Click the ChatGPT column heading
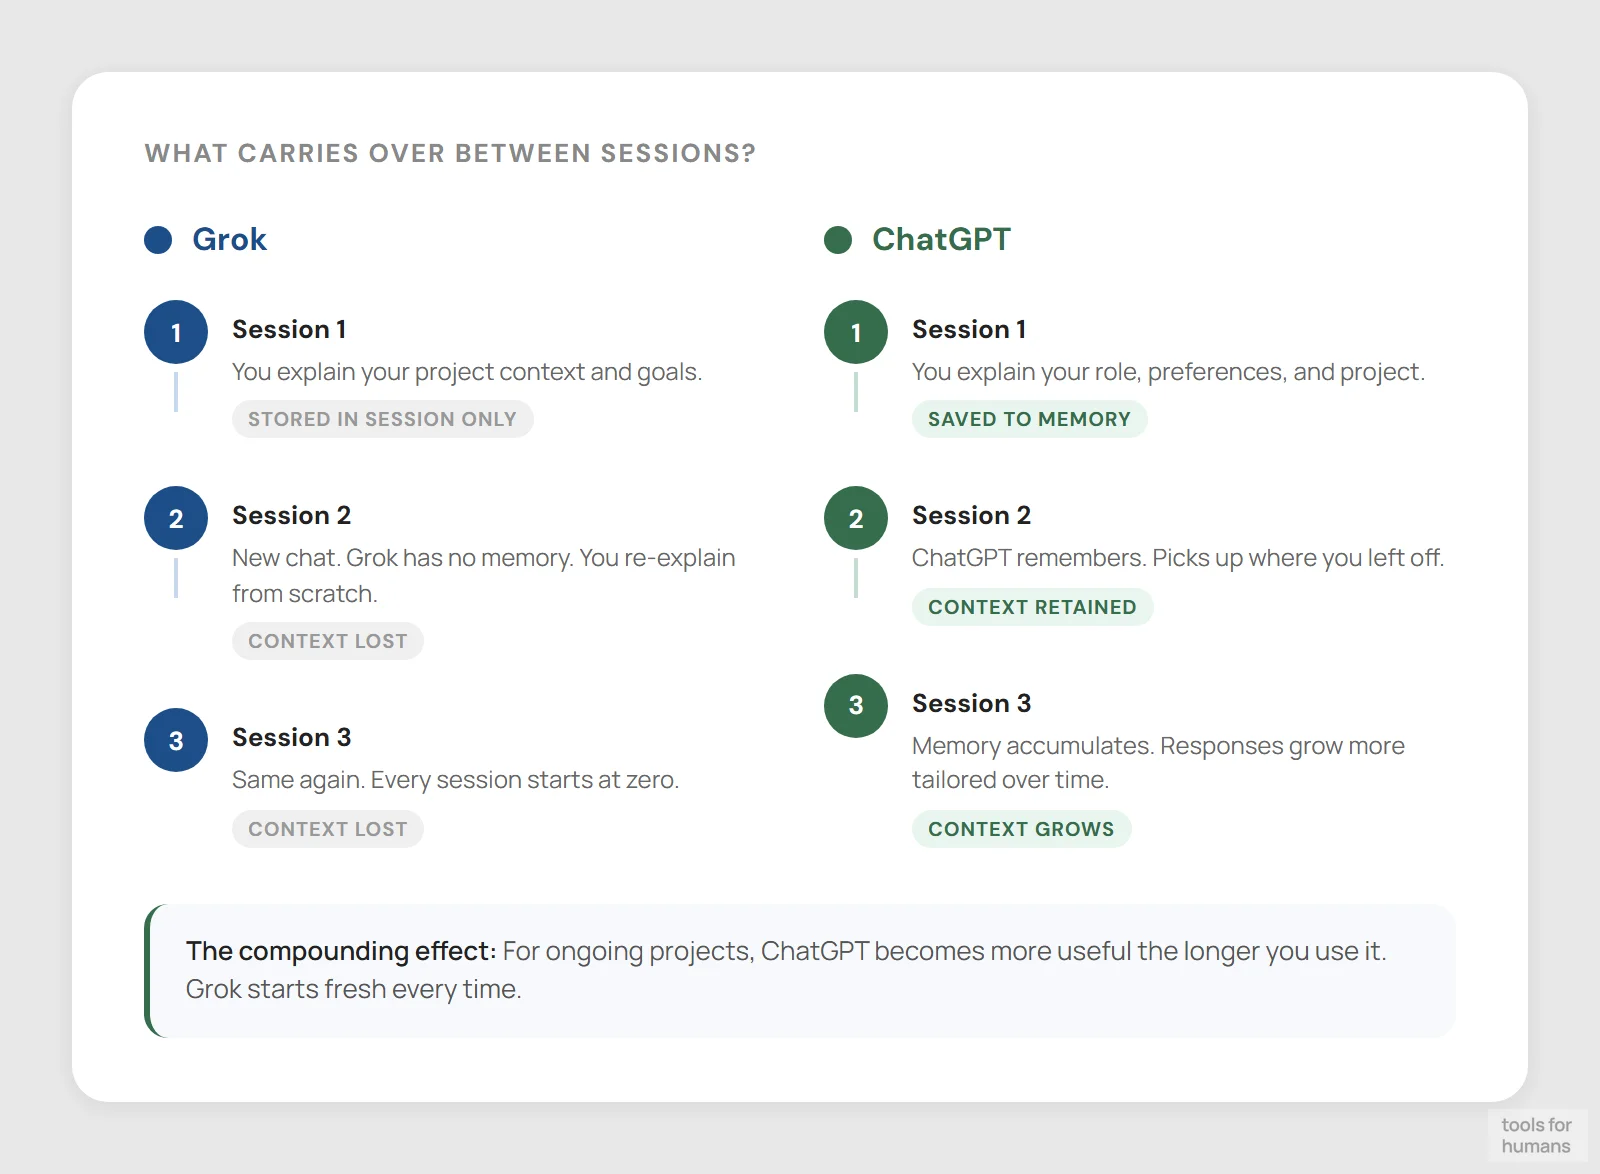 (941, 240)
